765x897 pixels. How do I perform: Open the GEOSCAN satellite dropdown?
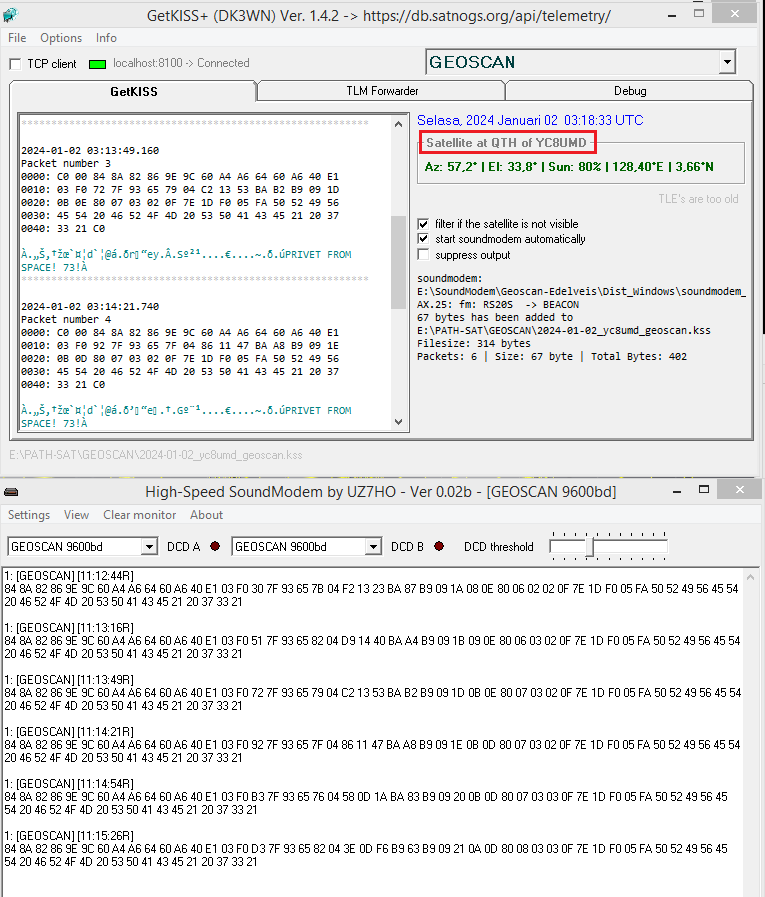pos(727,62)
